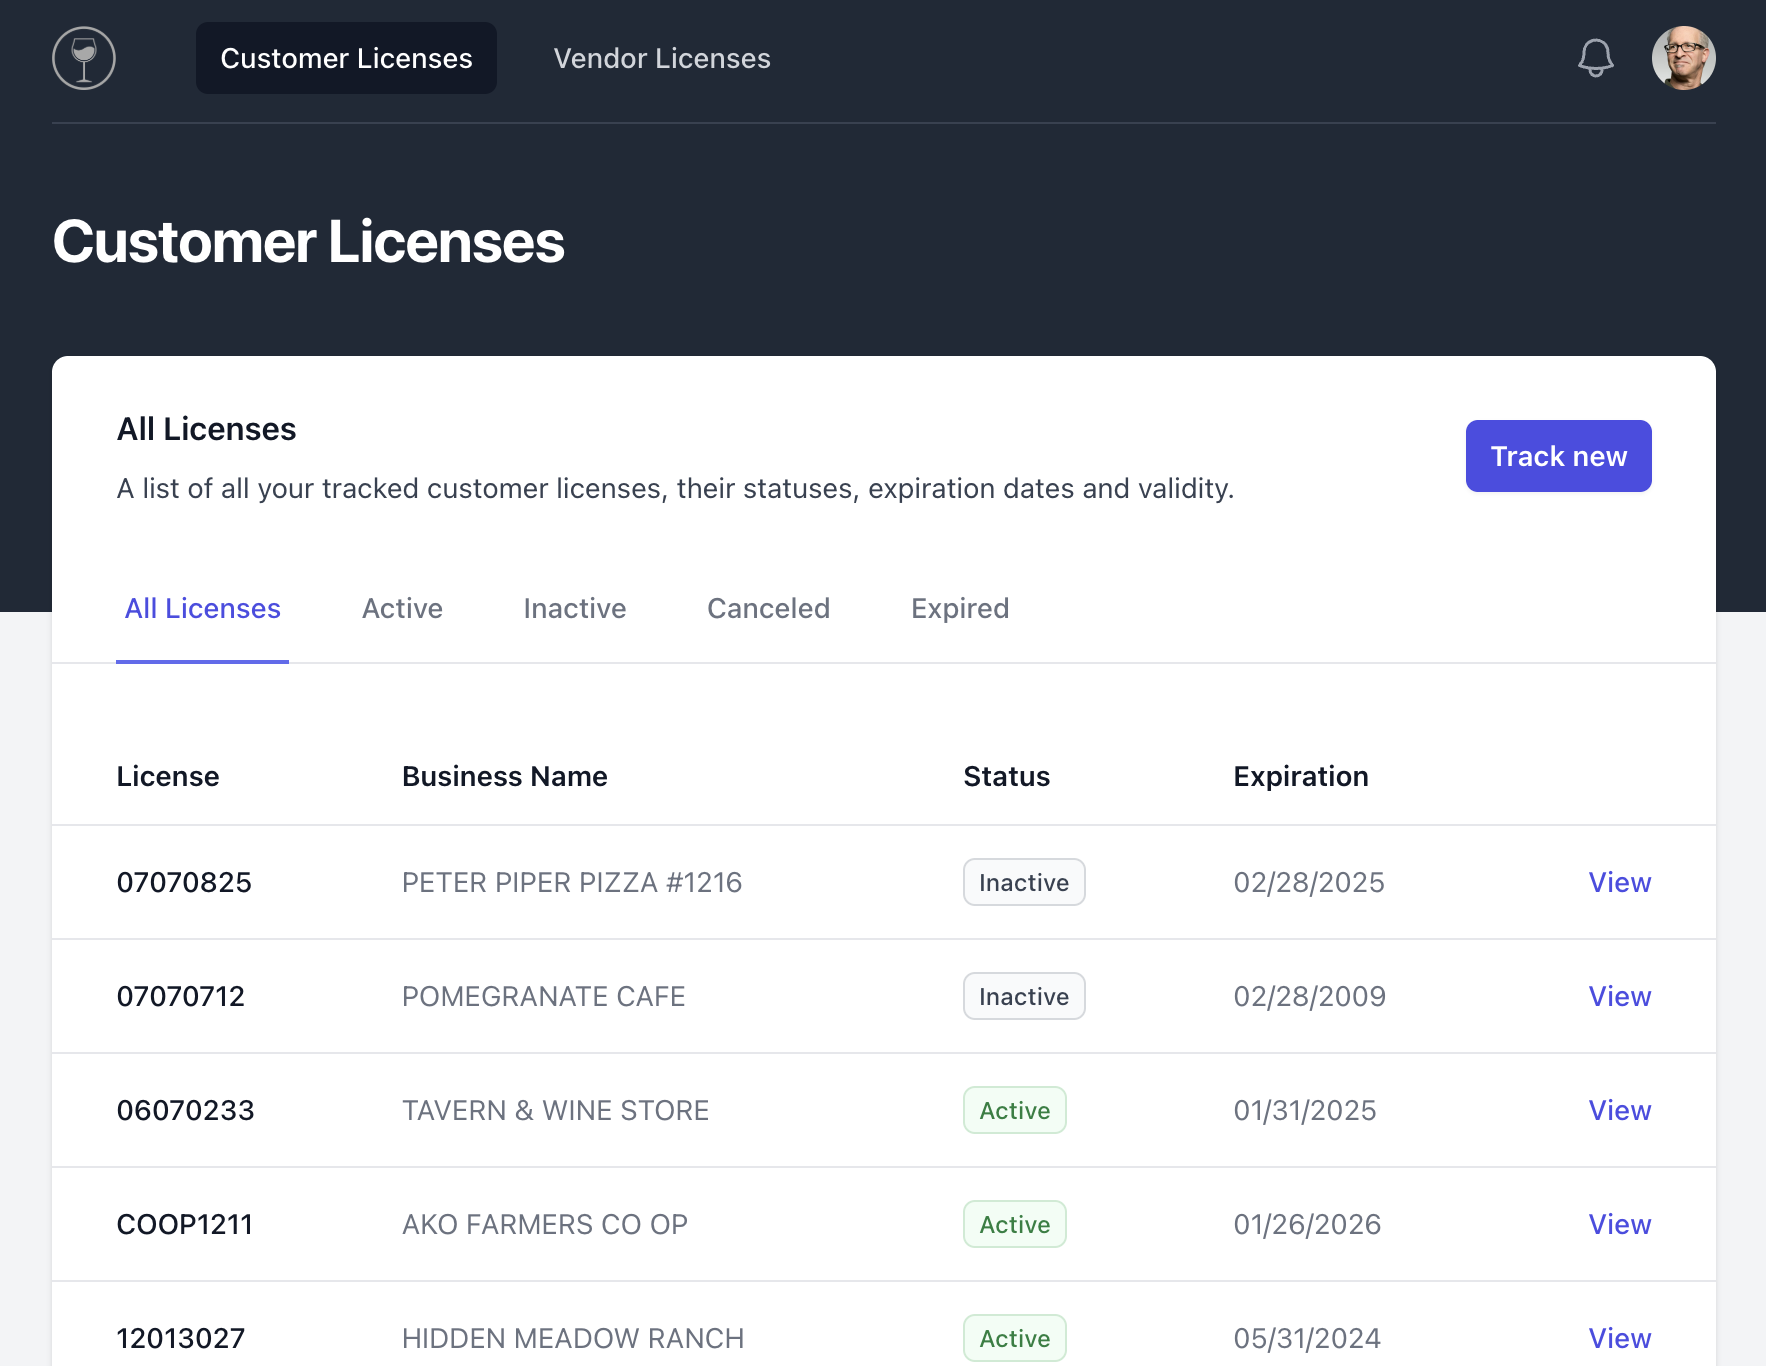Click the Track new button

pyautogui.click(x=1558, y=456)
